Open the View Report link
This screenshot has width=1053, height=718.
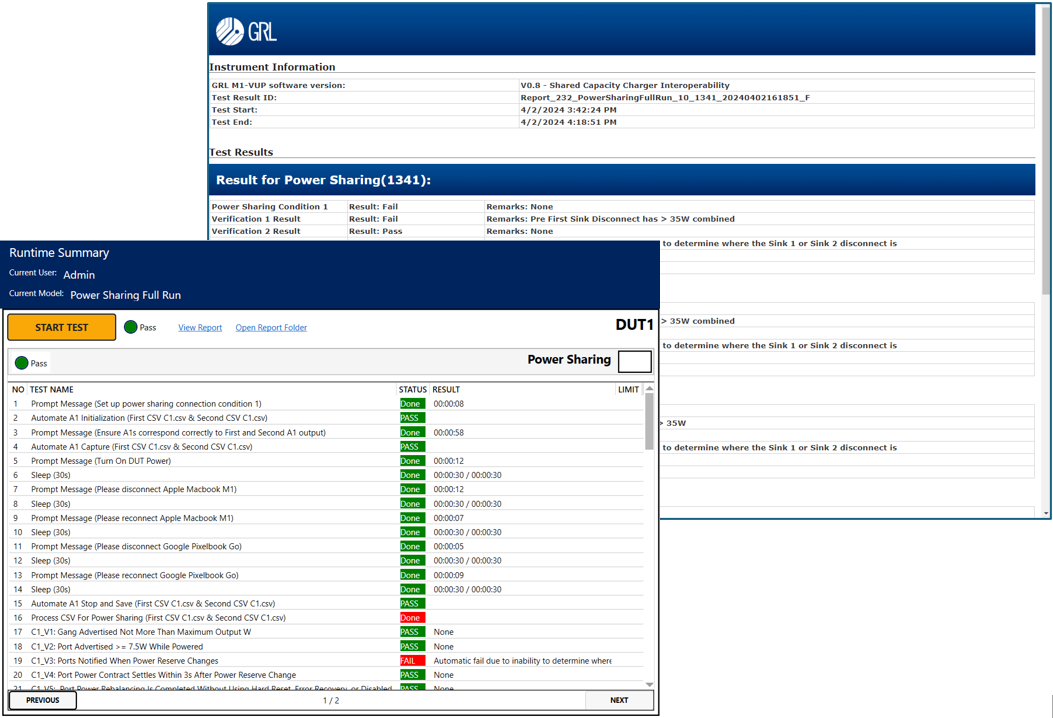[199, 327]
